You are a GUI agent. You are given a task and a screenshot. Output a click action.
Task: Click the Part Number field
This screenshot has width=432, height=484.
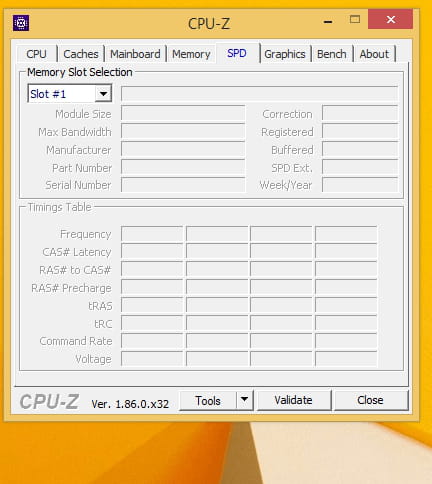pyautogui.click(x=183, y=167)
